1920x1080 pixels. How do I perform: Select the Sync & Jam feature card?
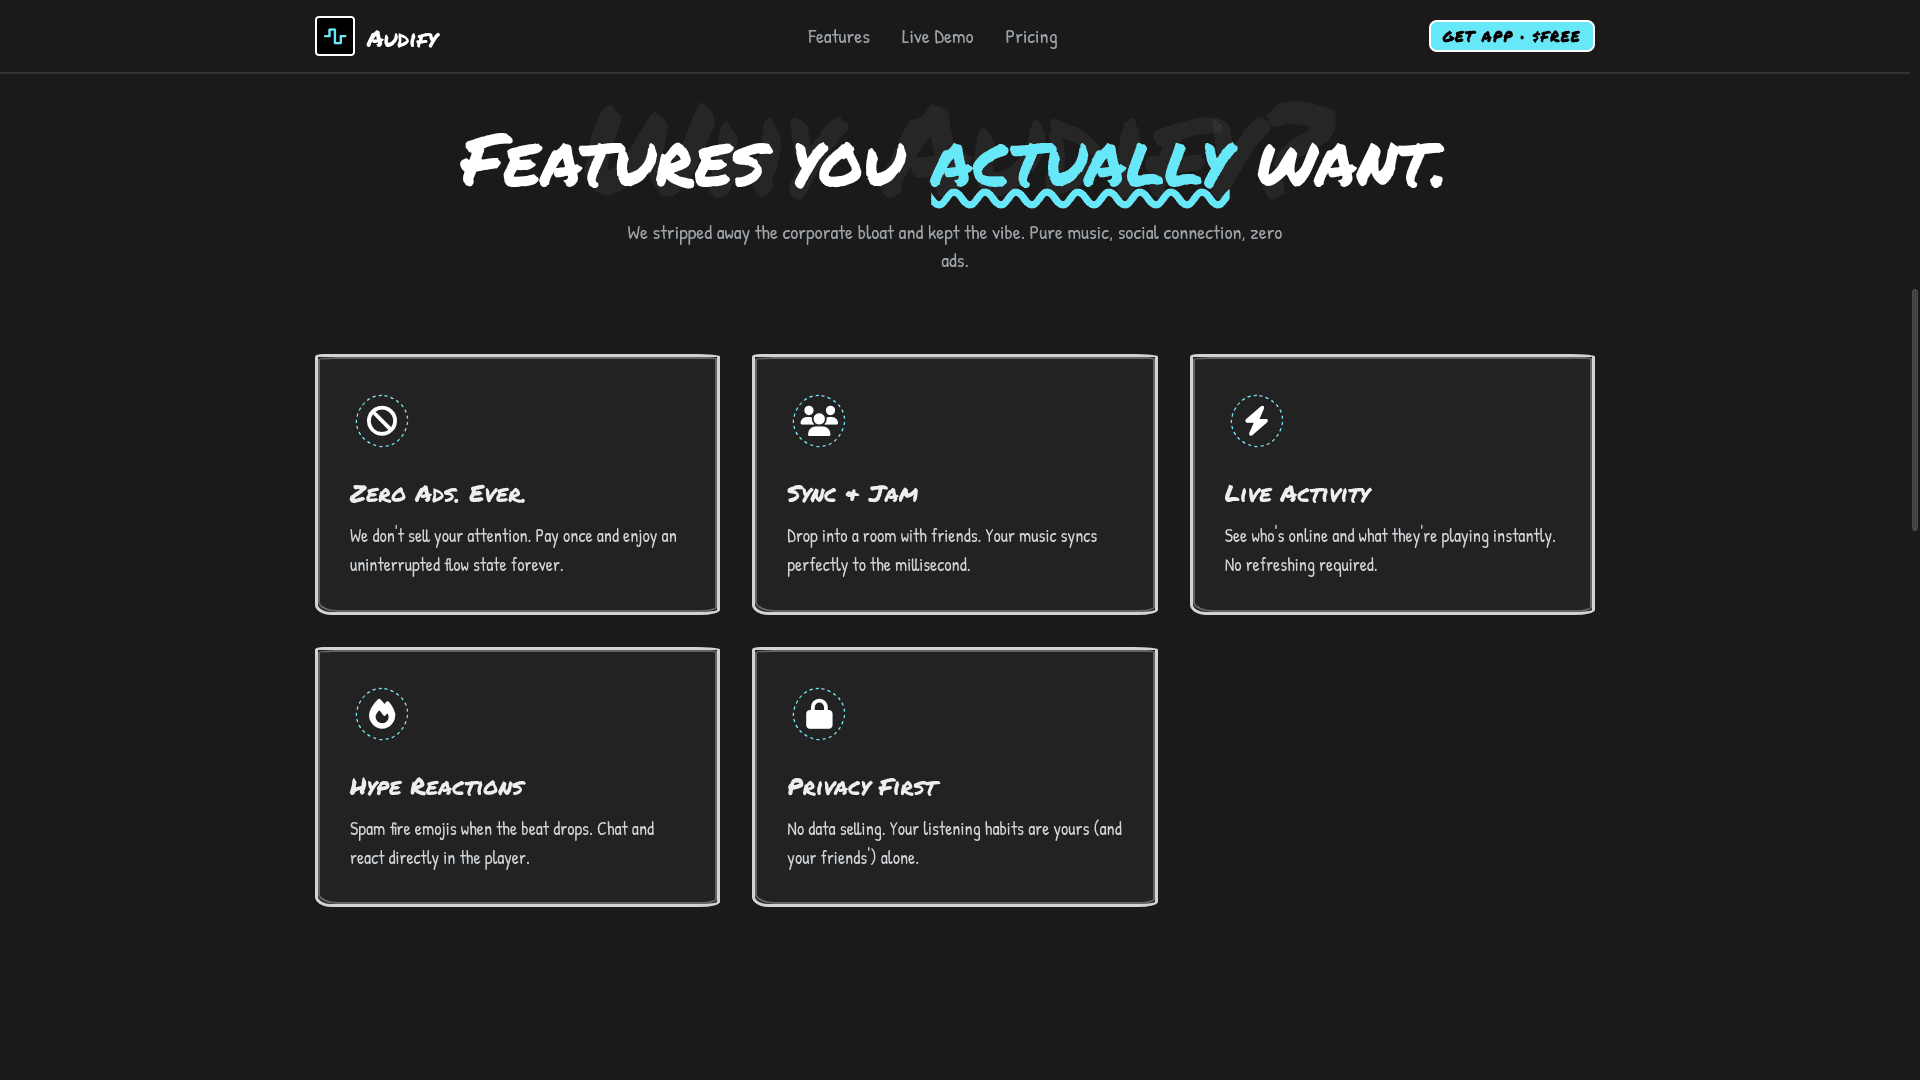955,483
